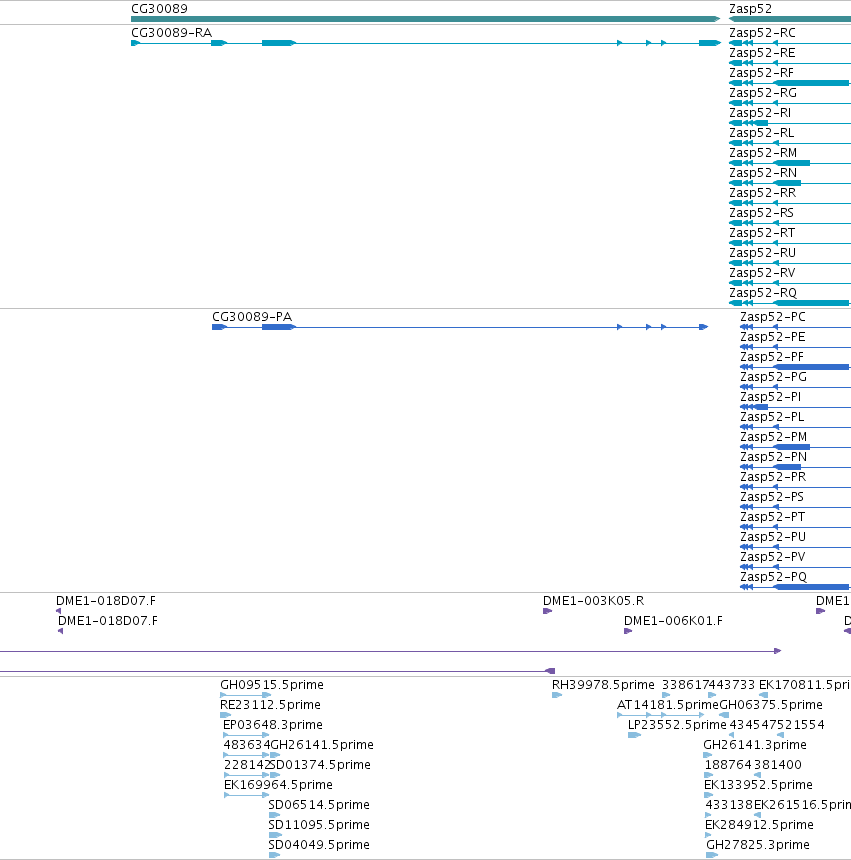The width and height of the screenshot is (851, 860).
Task: Select the Zasp52-RS transcript label
Action: [761, 213]
